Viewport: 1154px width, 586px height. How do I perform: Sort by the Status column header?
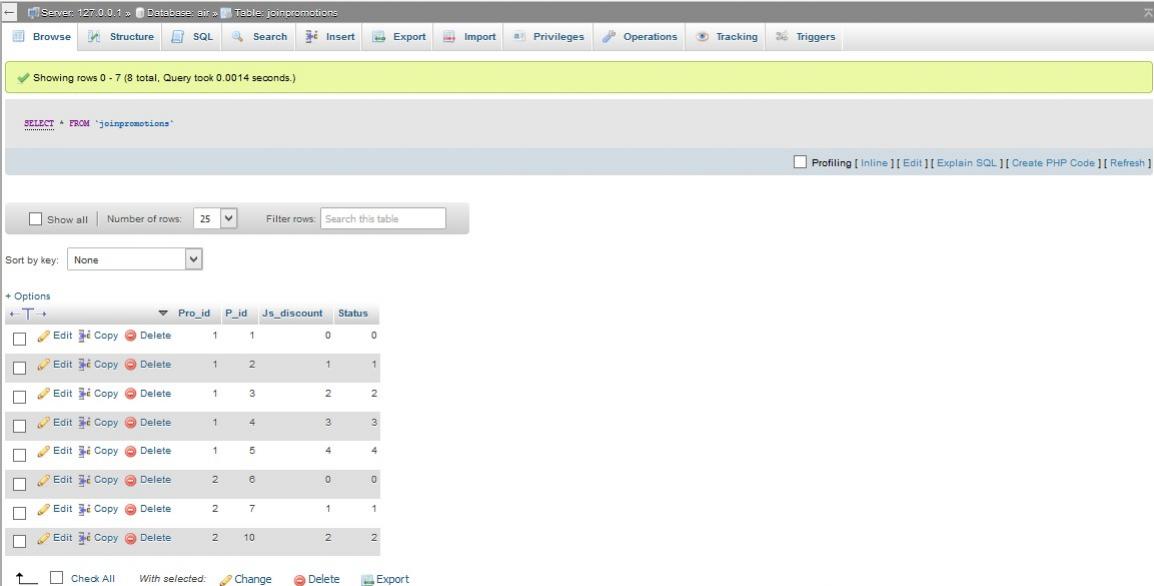[x=353, y=313]
